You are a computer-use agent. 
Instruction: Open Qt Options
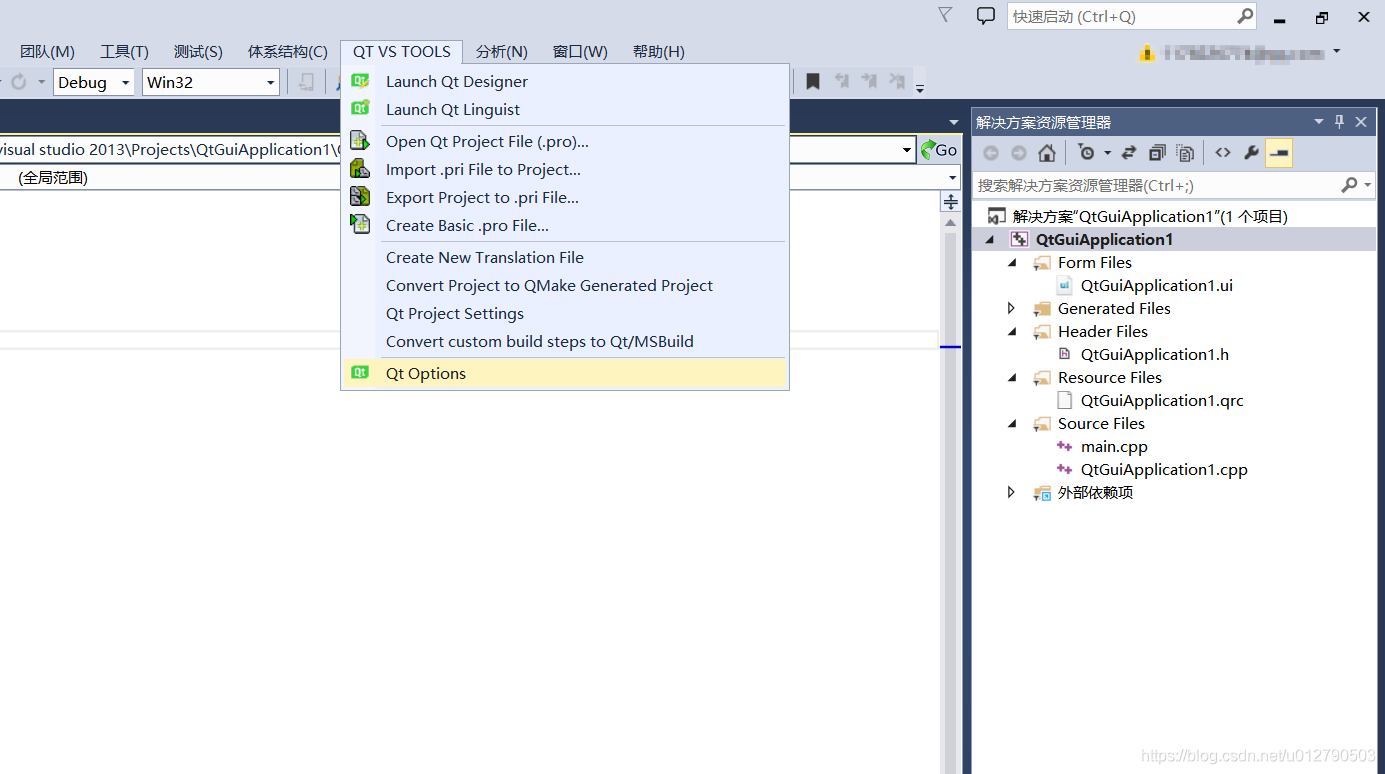point(565,374)
